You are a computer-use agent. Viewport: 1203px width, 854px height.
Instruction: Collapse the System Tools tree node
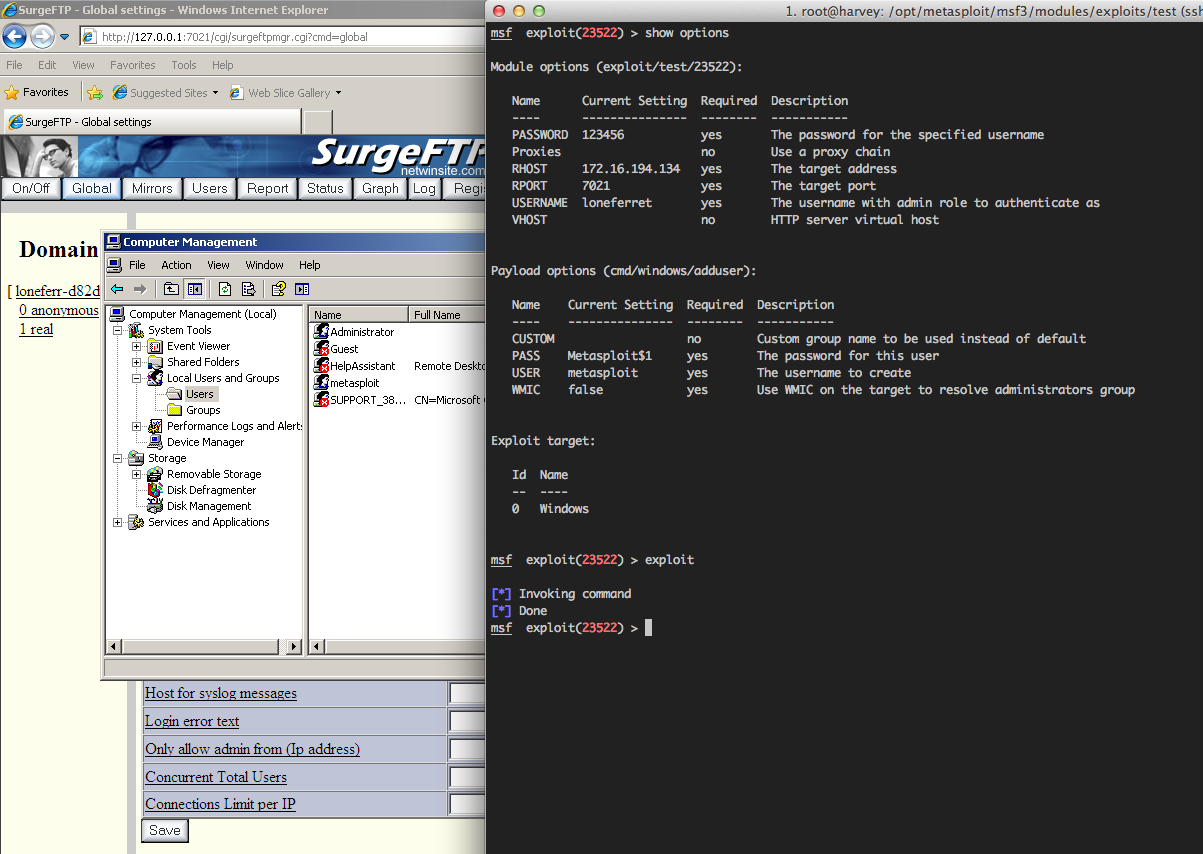click(x=118, y=330)
